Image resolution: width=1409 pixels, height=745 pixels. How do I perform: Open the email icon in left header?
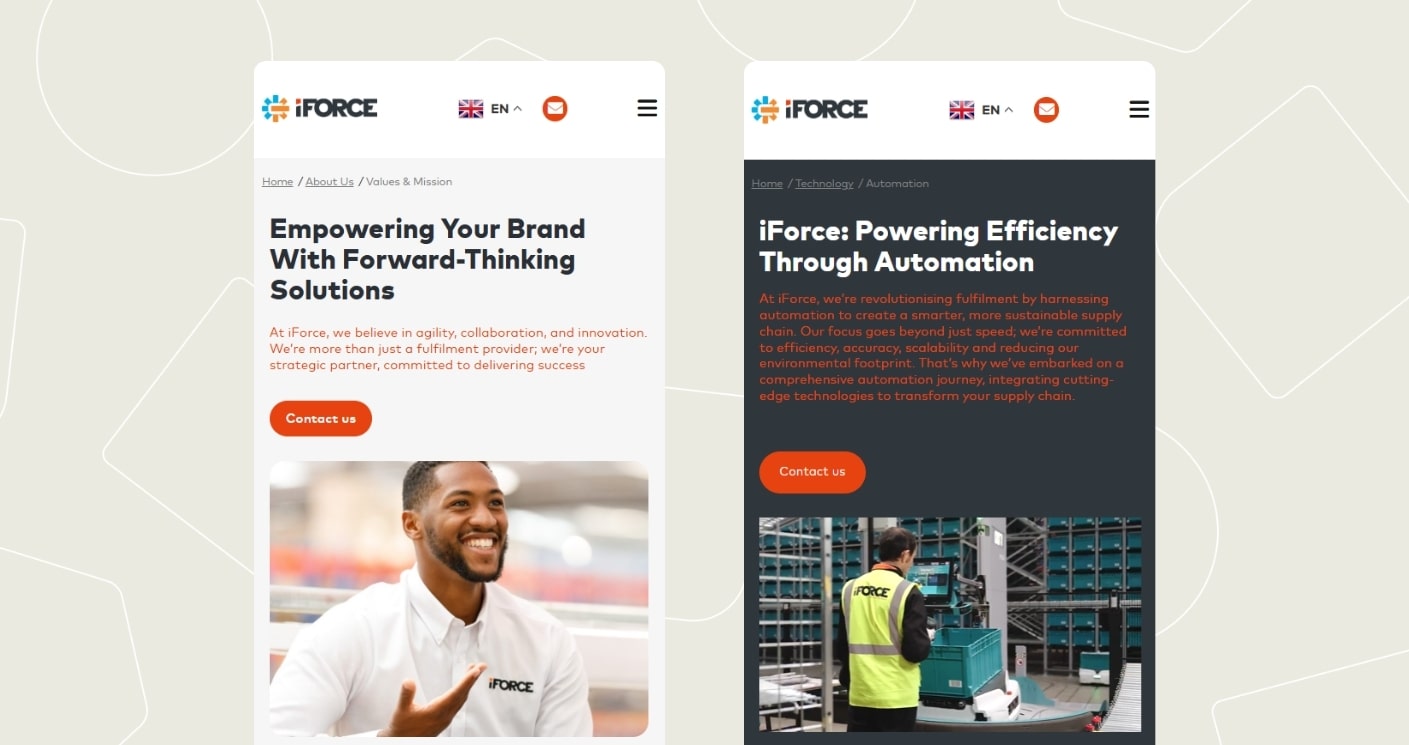click(x=555, y=108)
